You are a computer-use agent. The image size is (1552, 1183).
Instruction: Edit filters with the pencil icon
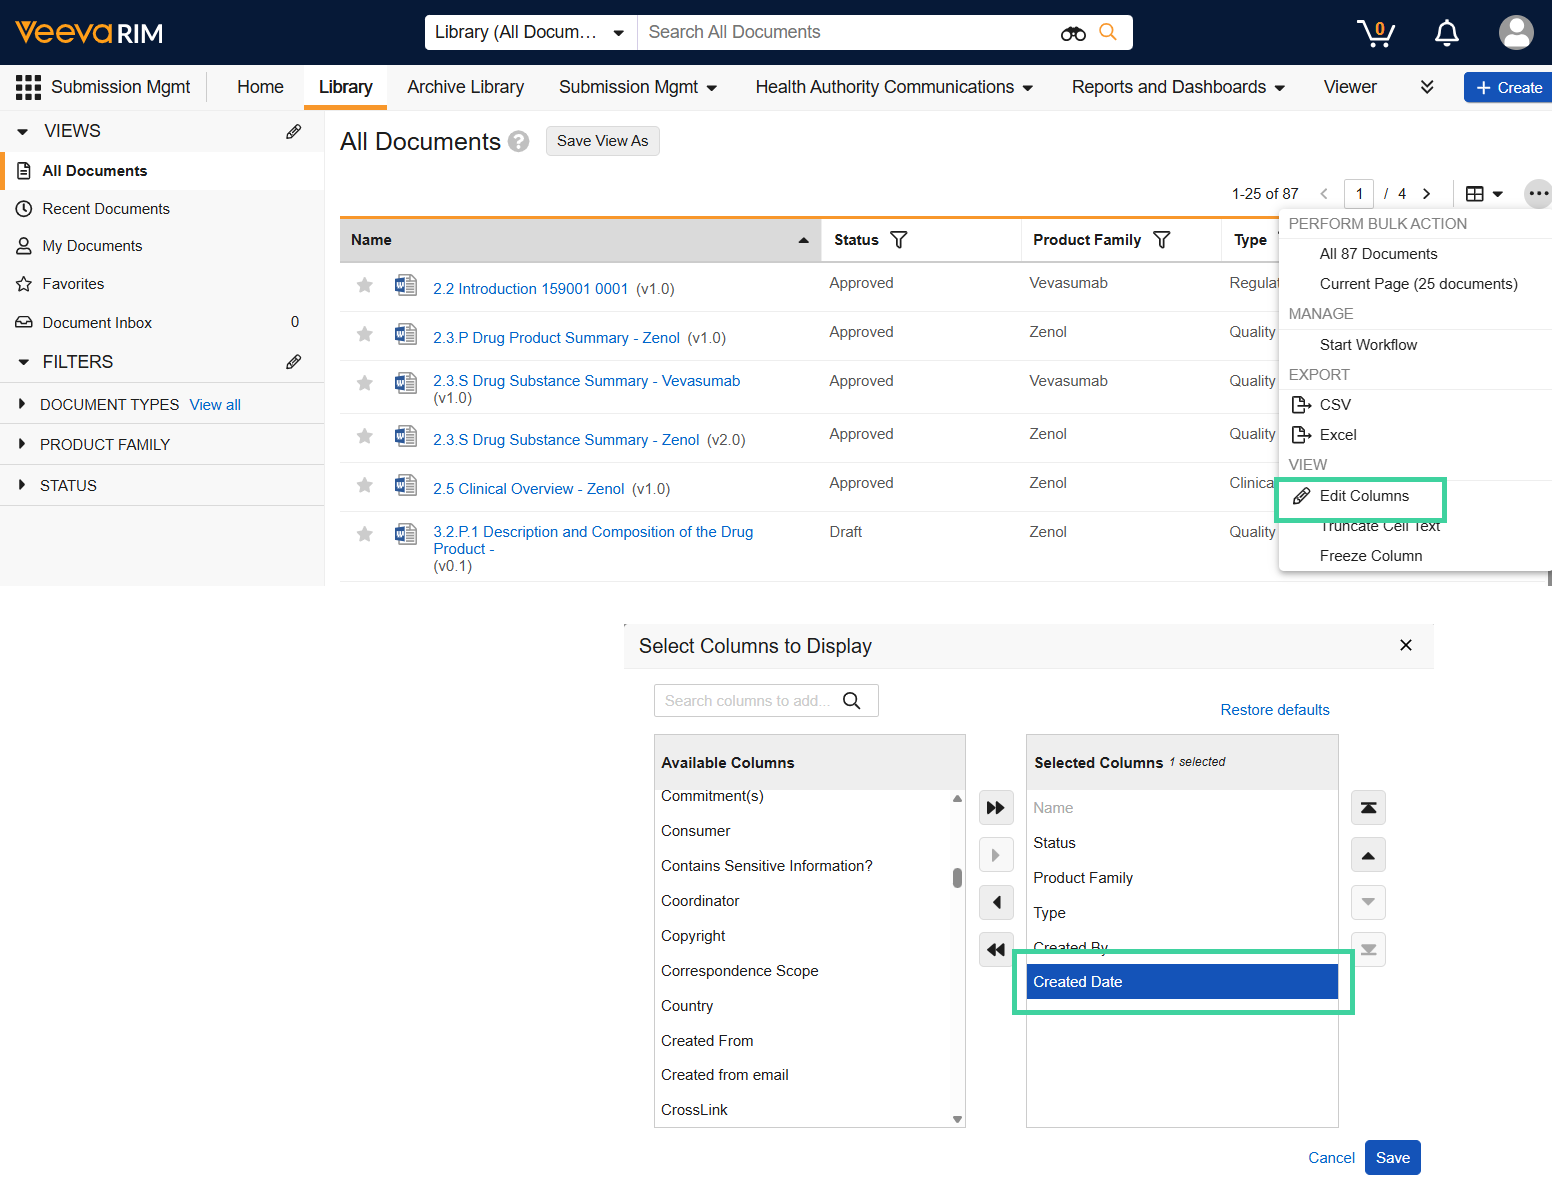[x=293, y=362]
